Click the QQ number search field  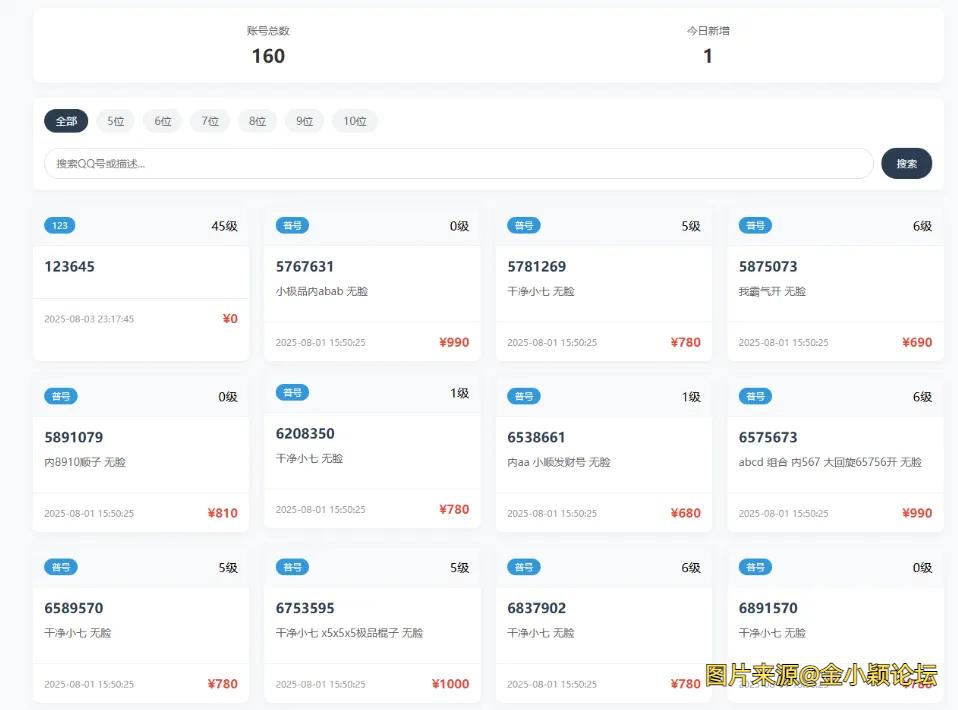coord(458,163)
